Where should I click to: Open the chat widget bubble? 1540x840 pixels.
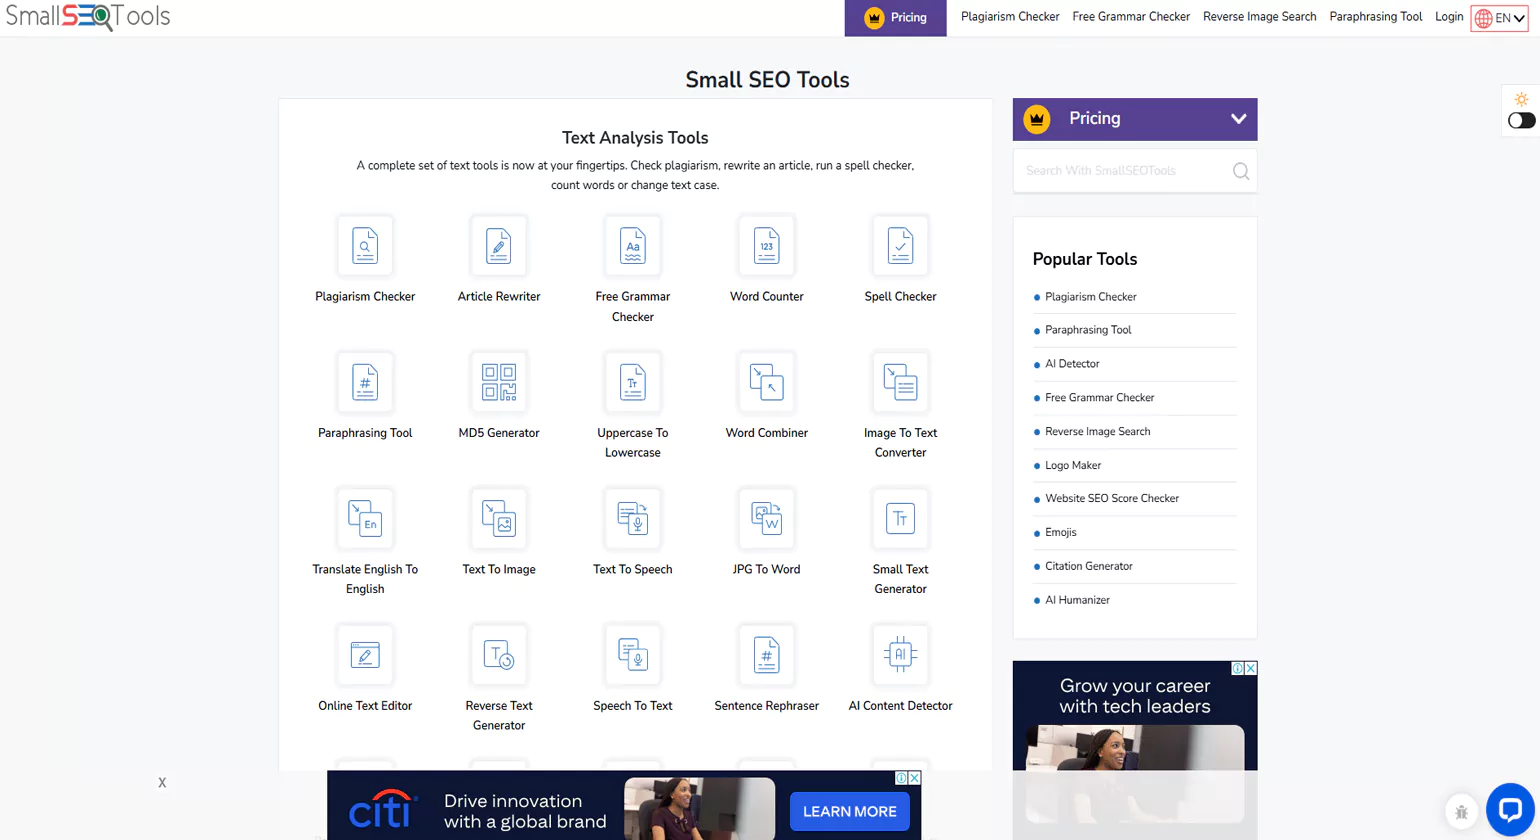[1510, 810]
